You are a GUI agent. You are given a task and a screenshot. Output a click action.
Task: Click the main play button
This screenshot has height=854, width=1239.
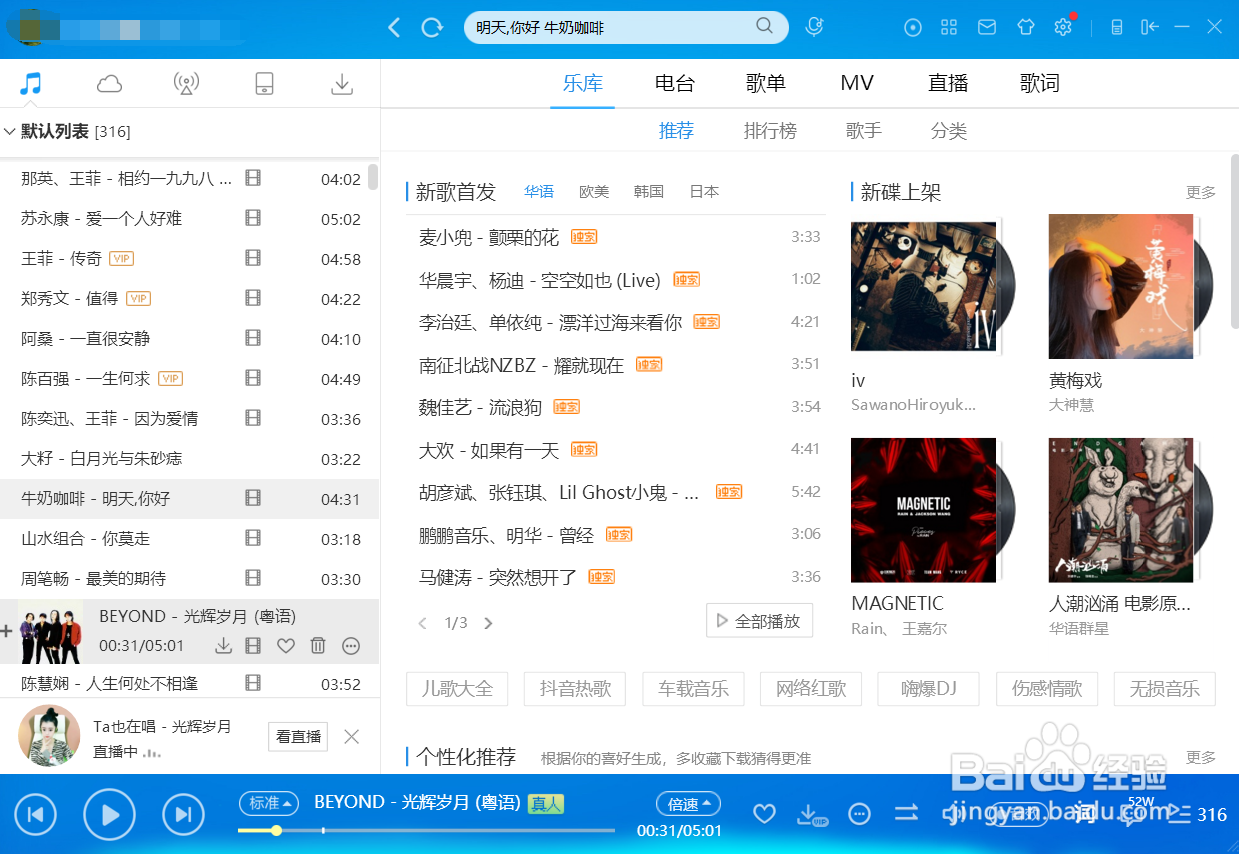coord(109,814)
